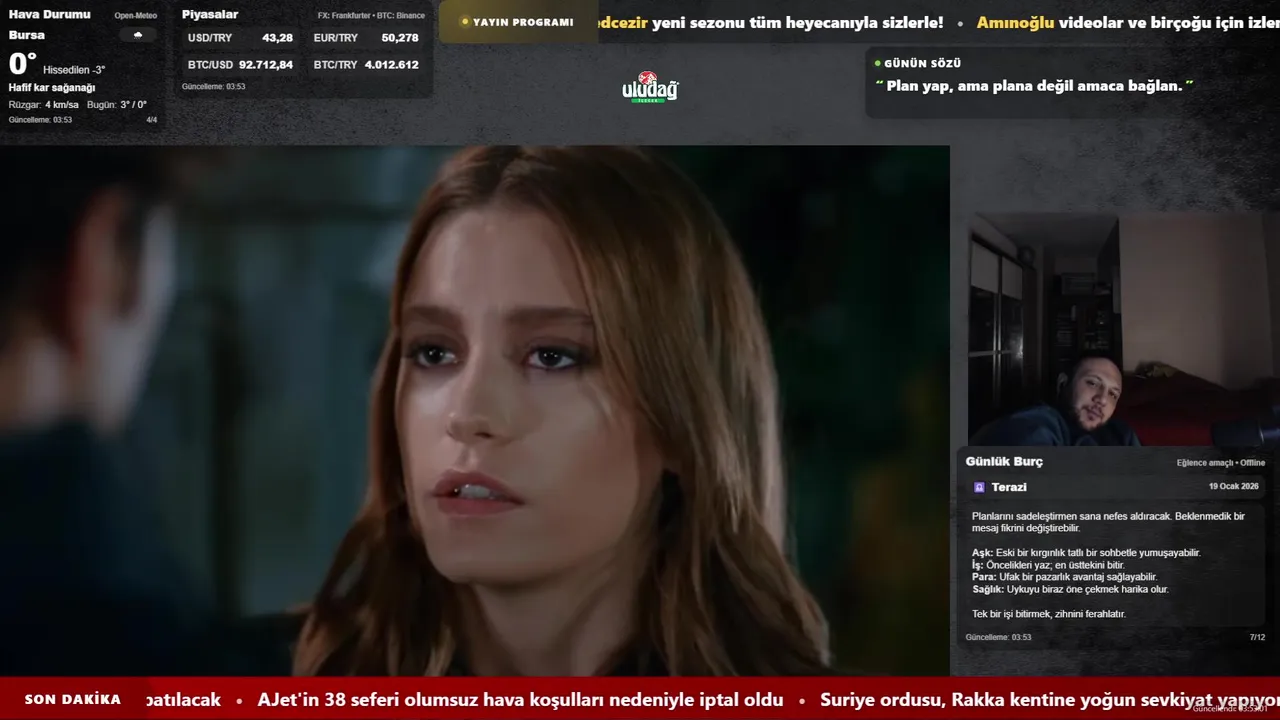Click the Sağlık horoscope line

(1070, 589)
